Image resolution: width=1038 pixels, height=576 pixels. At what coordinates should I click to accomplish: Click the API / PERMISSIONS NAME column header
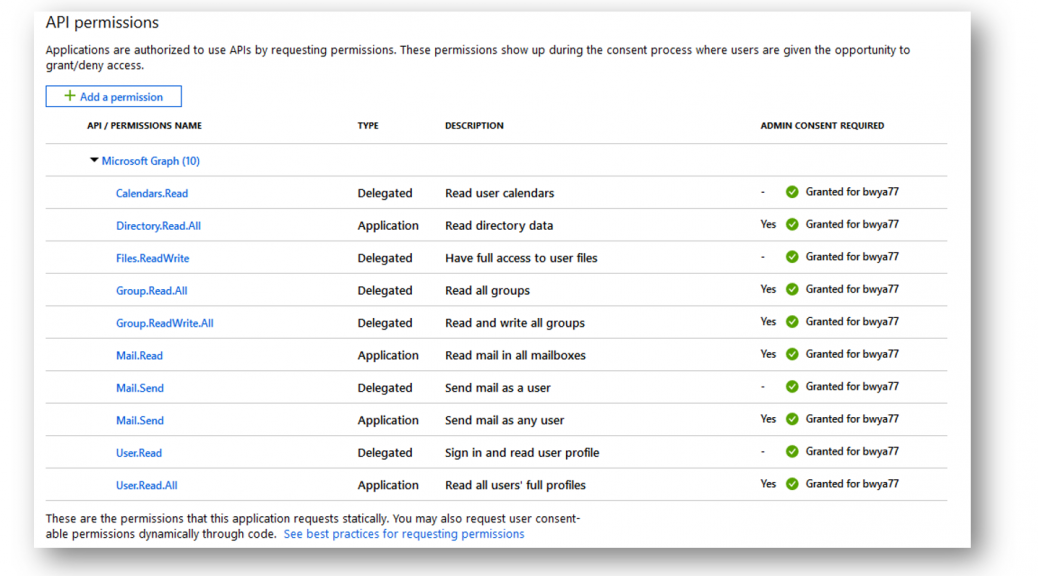pyautogui.click(x=144, y=125)
